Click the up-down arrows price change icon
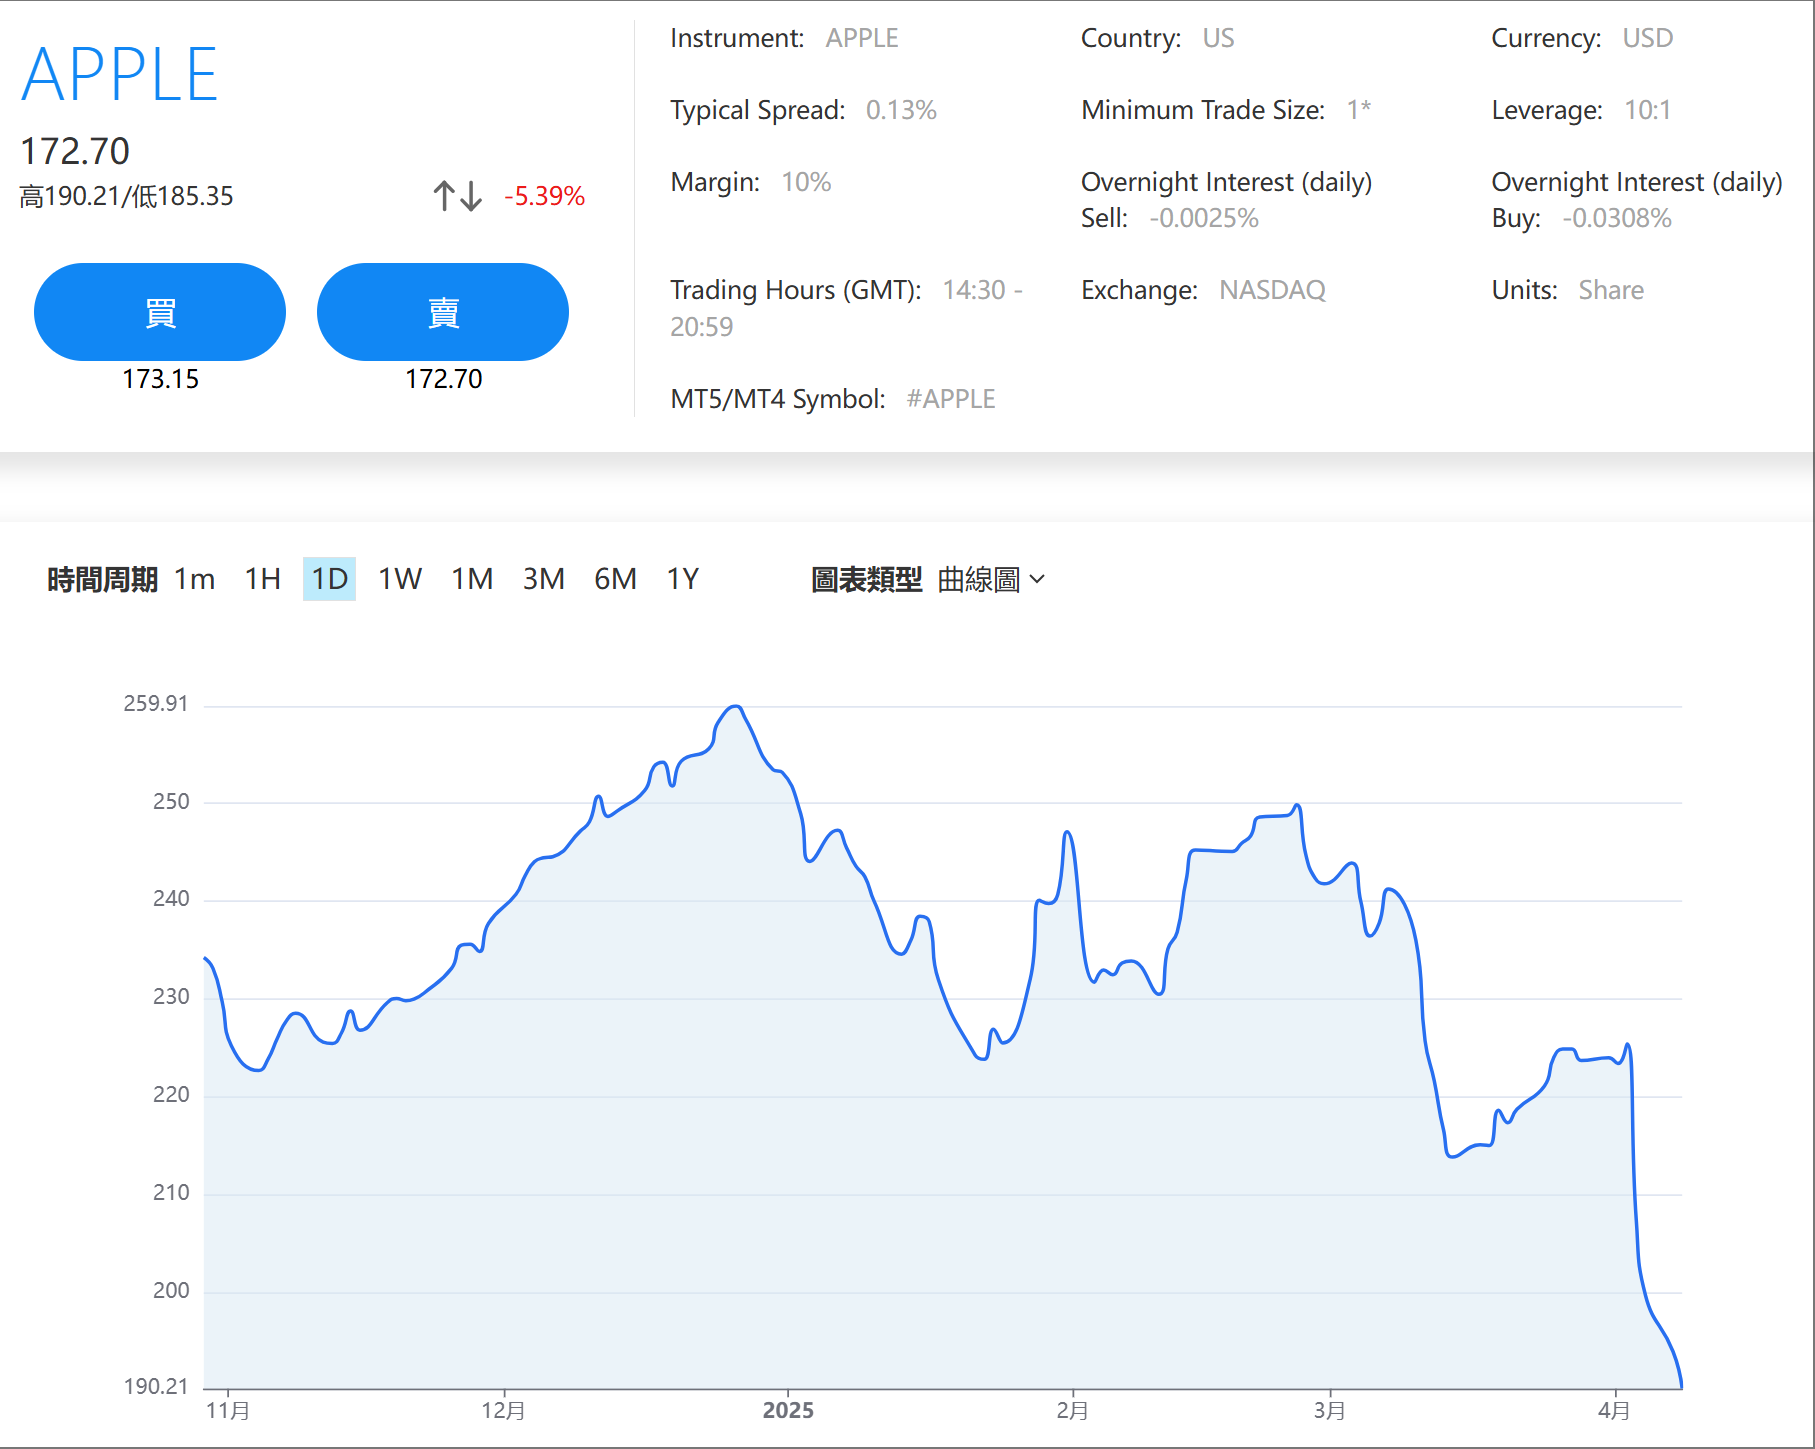 point(458,195)
